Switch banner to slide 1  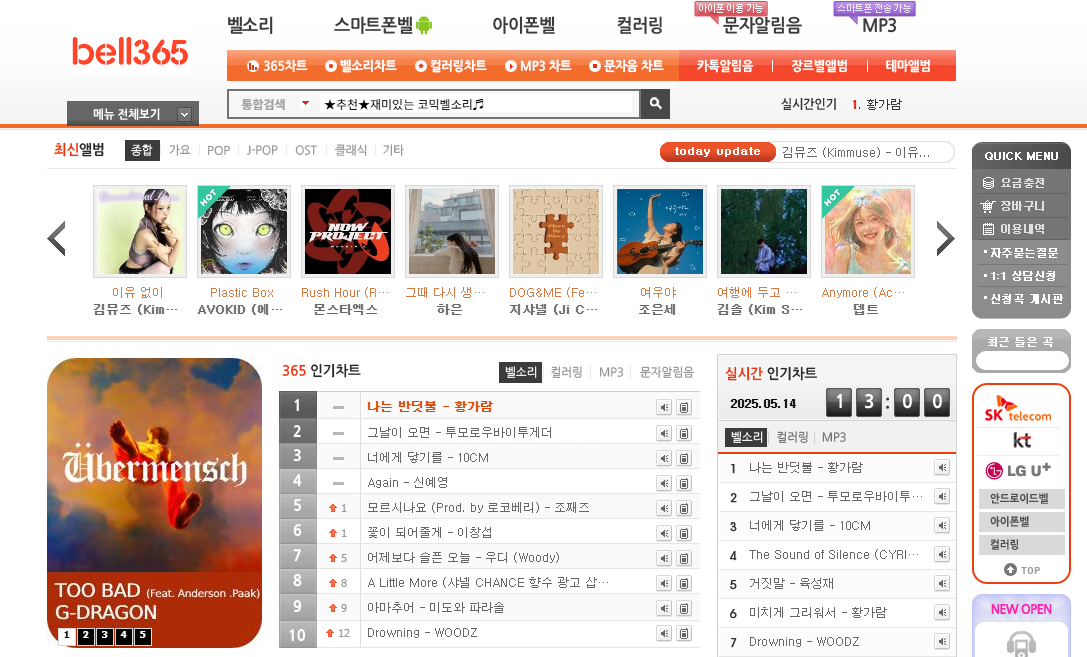(x=67, y=635)
